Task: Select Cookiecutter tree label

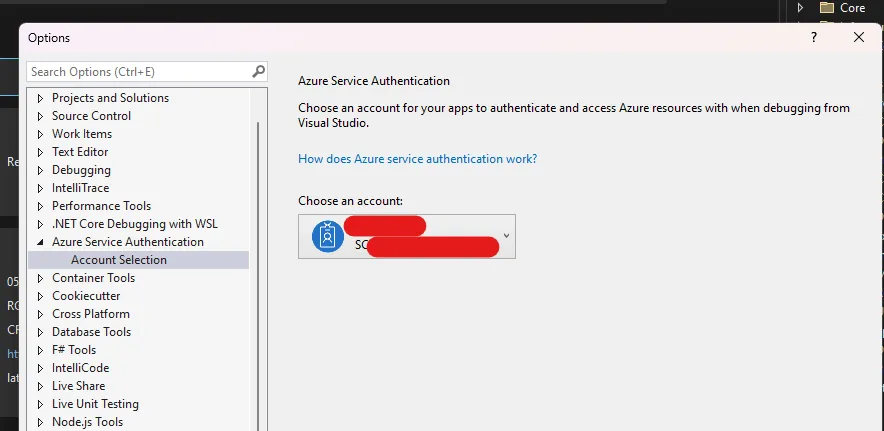Action: [86, 296]
